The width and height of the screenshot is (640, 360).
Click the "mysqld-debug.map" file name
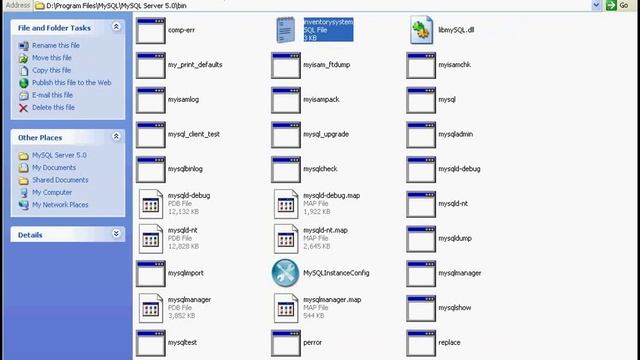(x=332, y=196)
